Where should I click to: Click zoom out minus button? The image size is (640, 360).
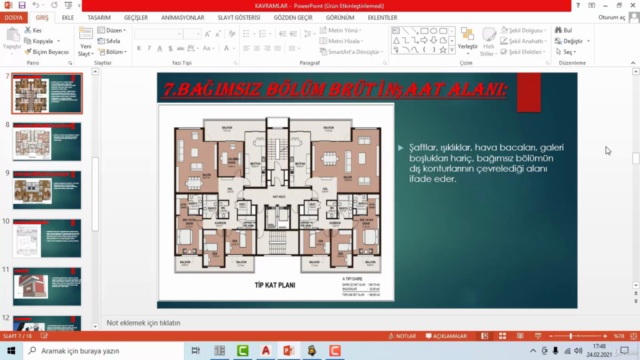coord(551,336)
